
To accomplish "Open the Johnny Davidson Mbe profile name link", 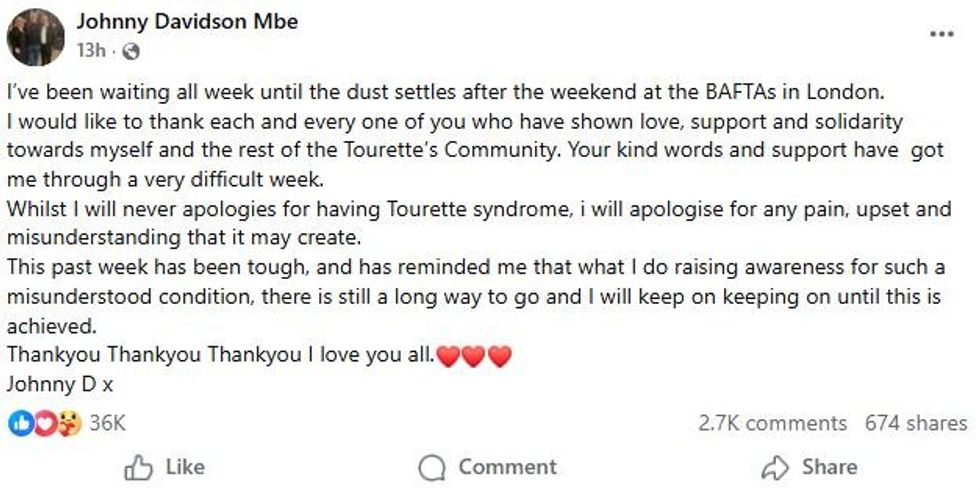I will click(x=187, y=22).
